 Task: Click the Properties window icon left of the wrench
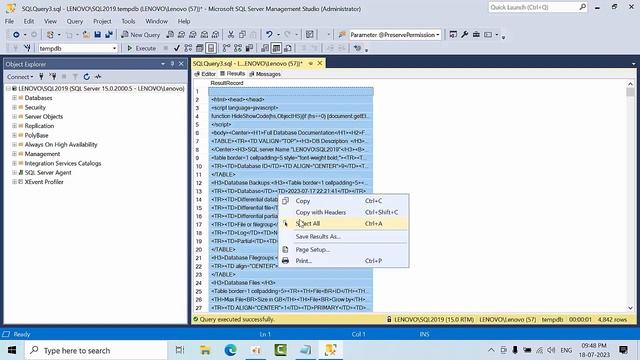pyautogui.click(x=453, y=35)
